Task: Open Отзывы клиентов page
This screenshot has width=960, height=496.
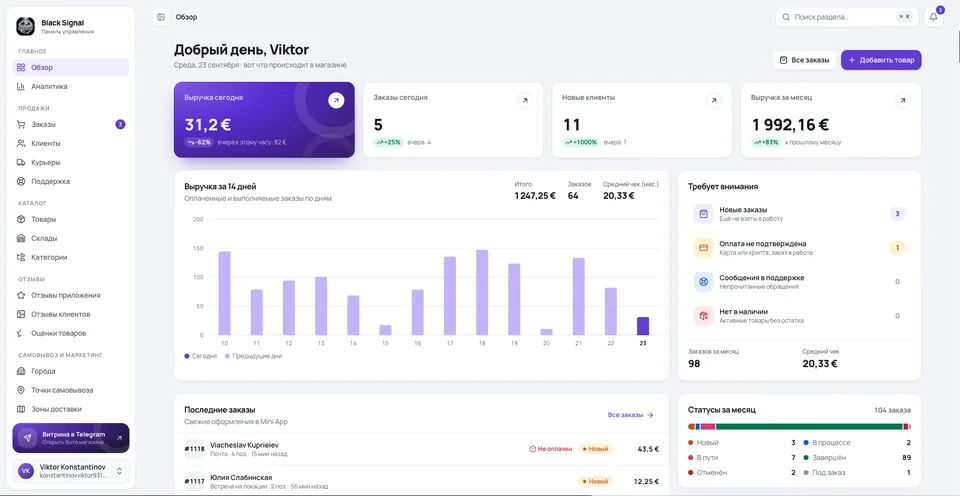Action: click(x=70, y=314)
